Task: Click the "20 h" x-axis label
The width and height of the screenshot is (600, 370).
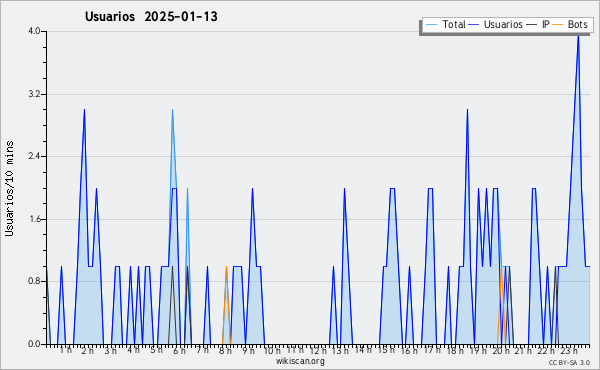Action: point(501,351)
